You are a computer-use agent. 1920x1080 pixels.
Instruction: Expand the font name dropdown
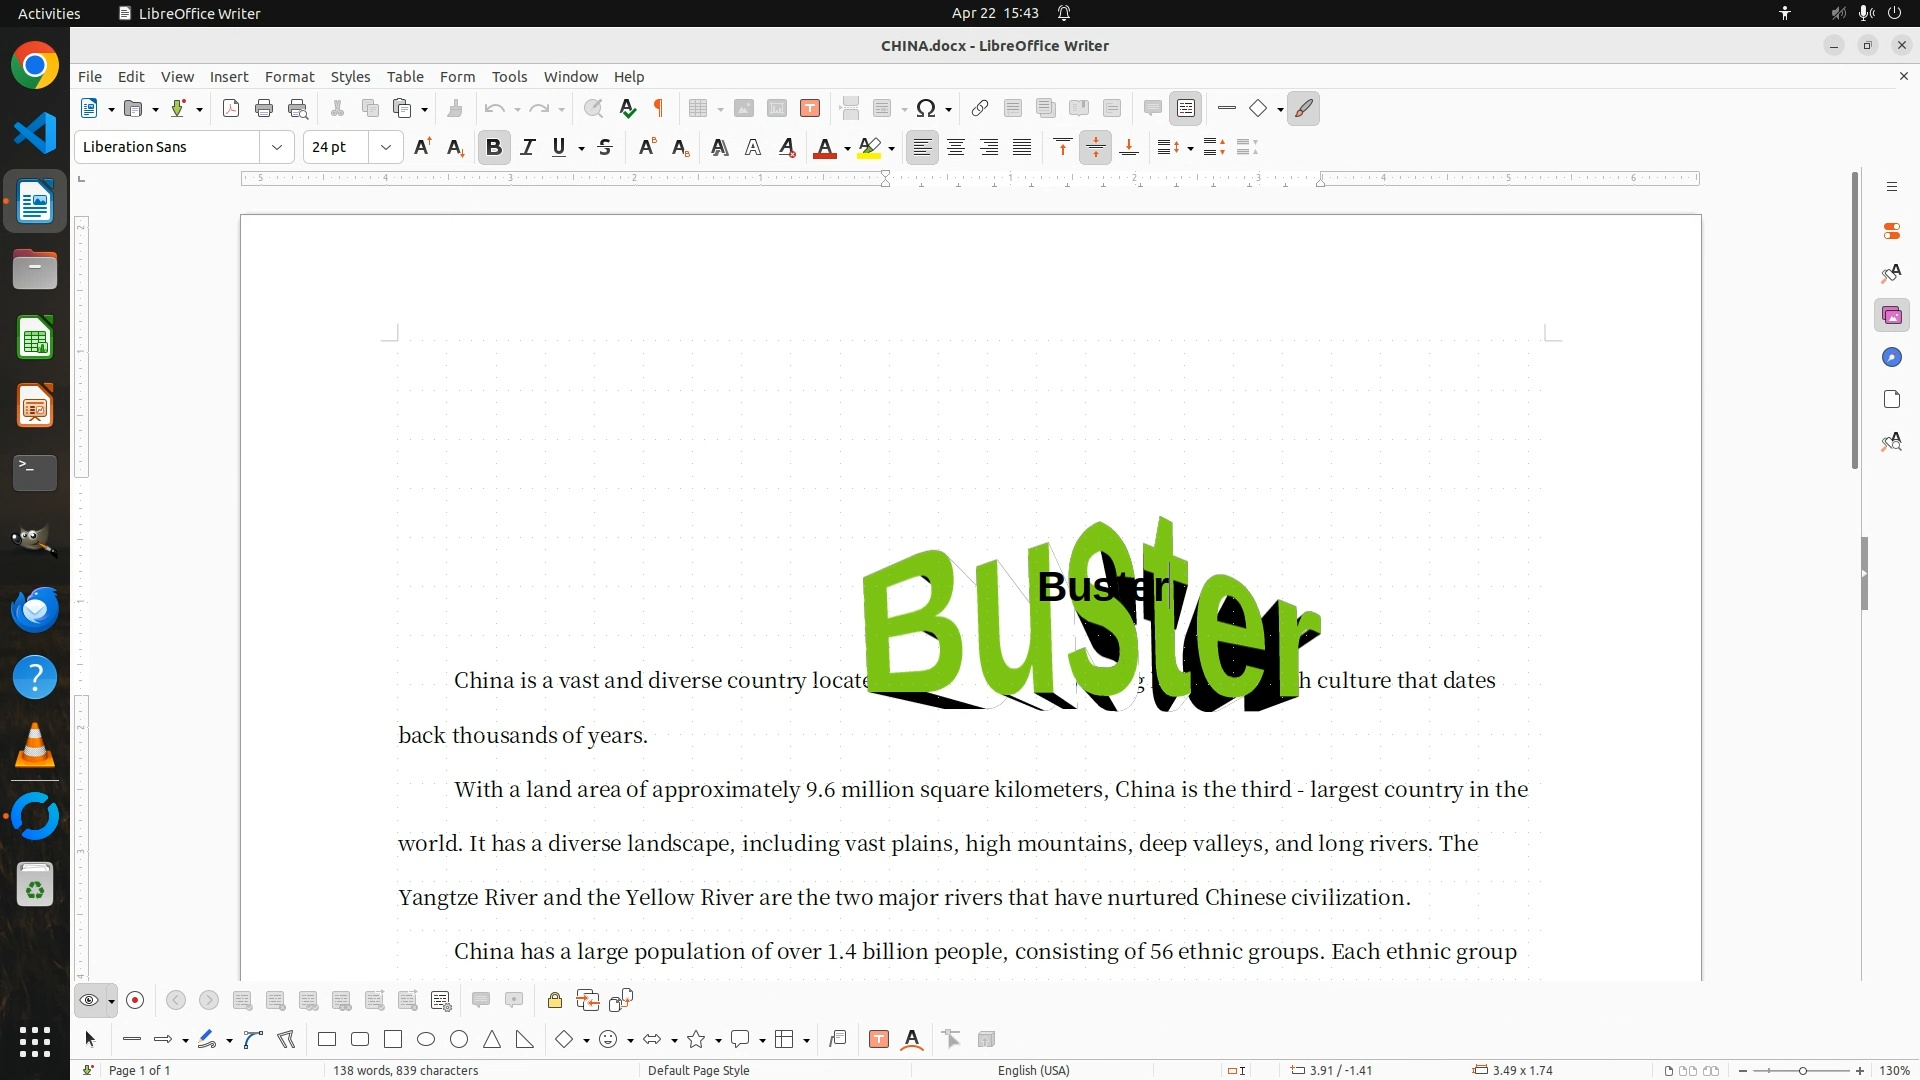point(277,148)
